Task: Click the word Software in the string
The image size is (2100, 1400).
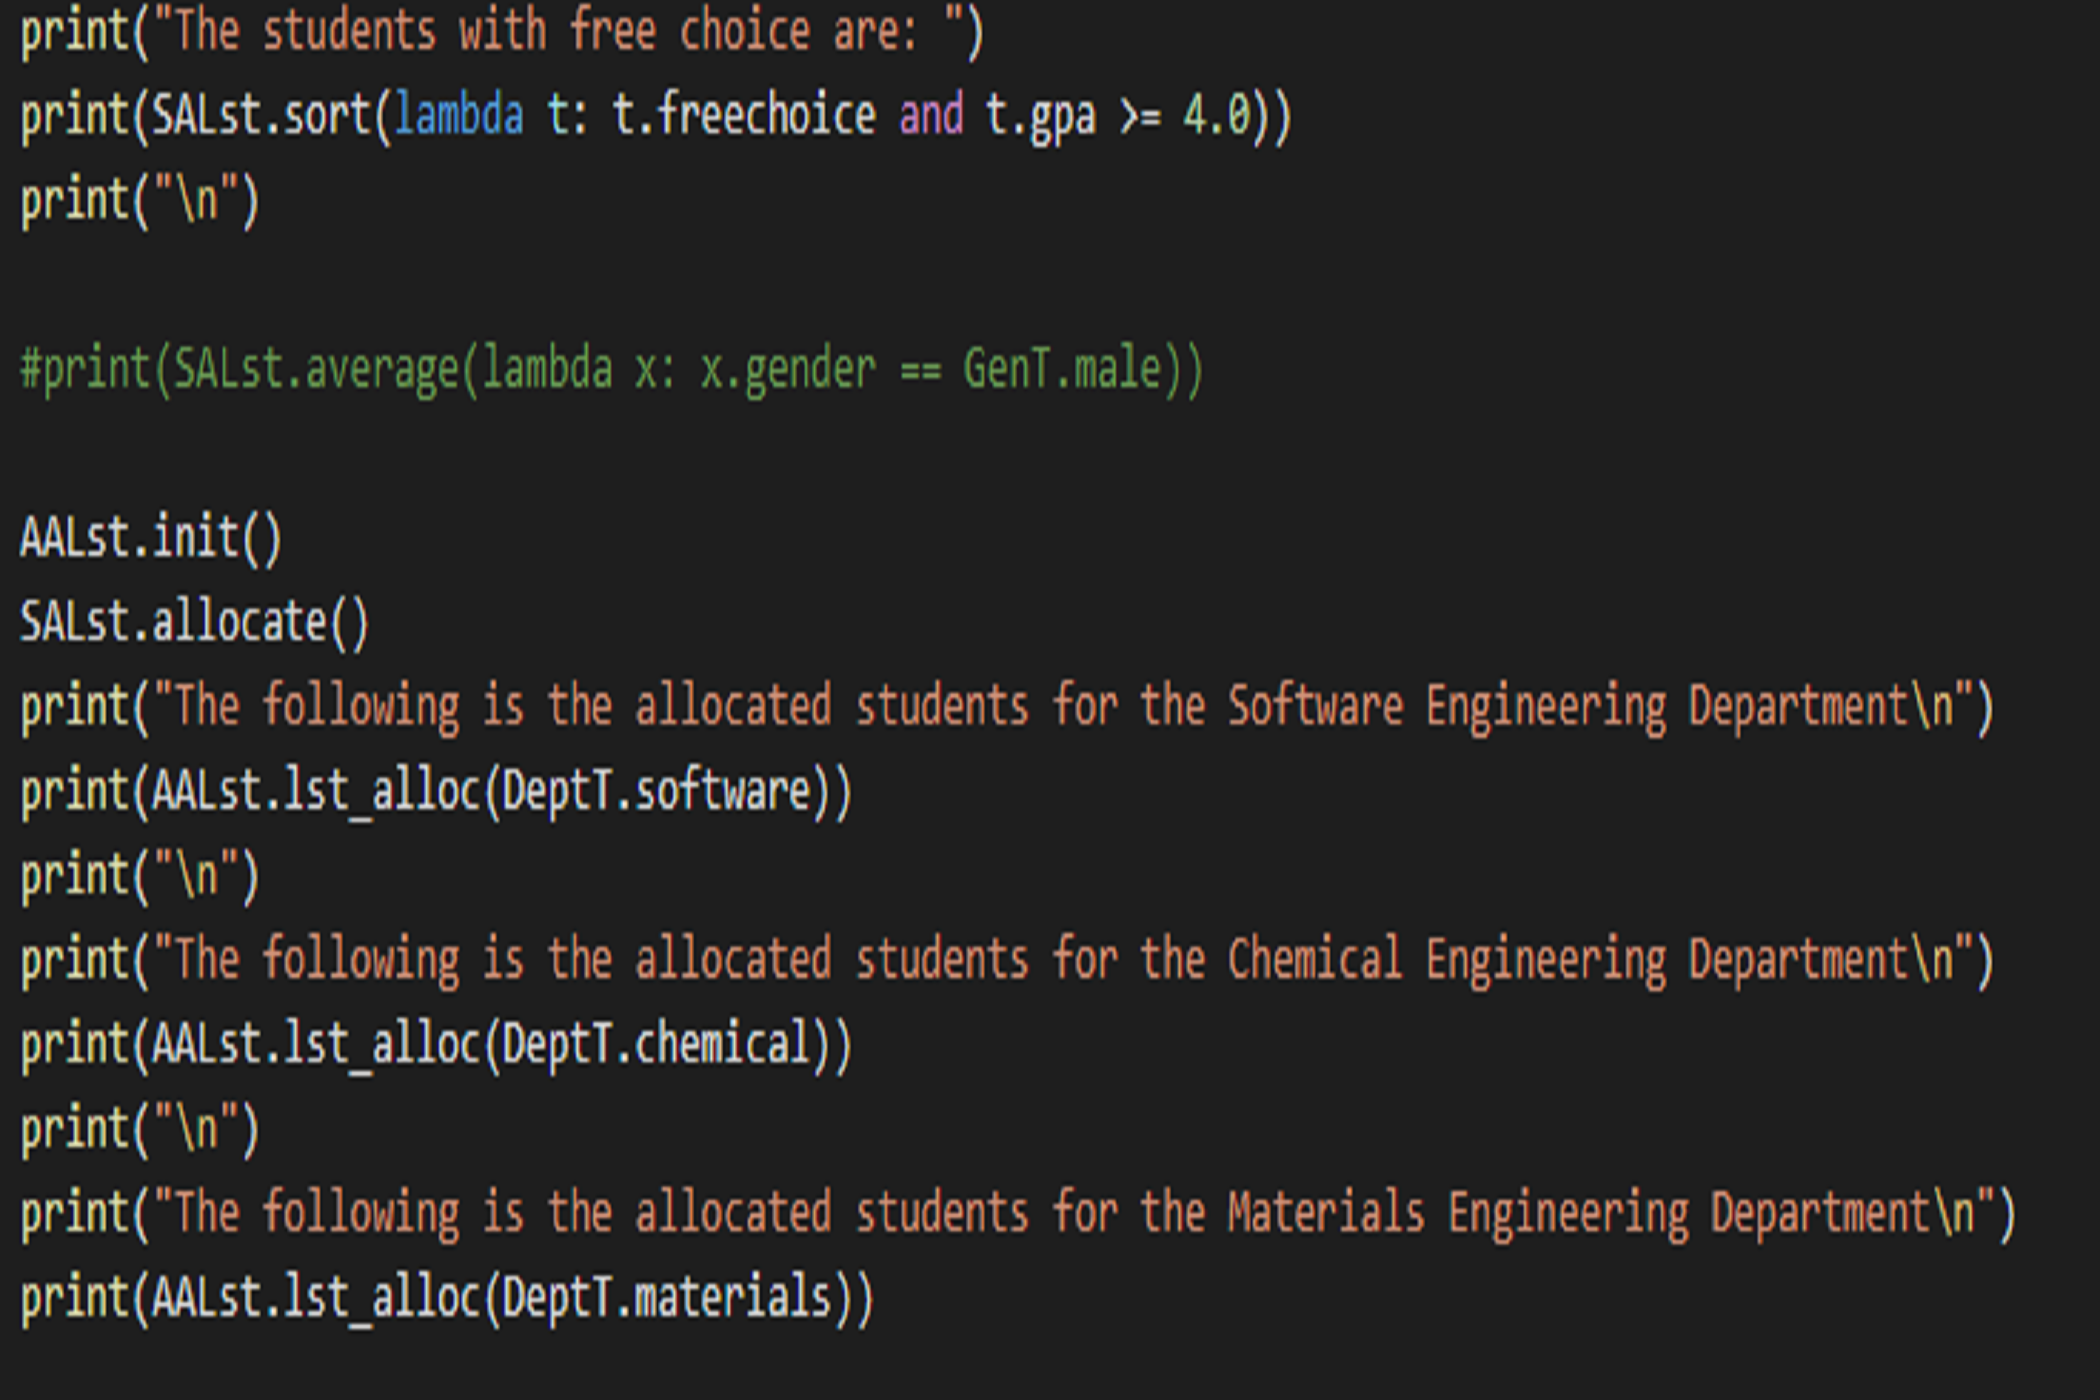Action: (1315, 707)
